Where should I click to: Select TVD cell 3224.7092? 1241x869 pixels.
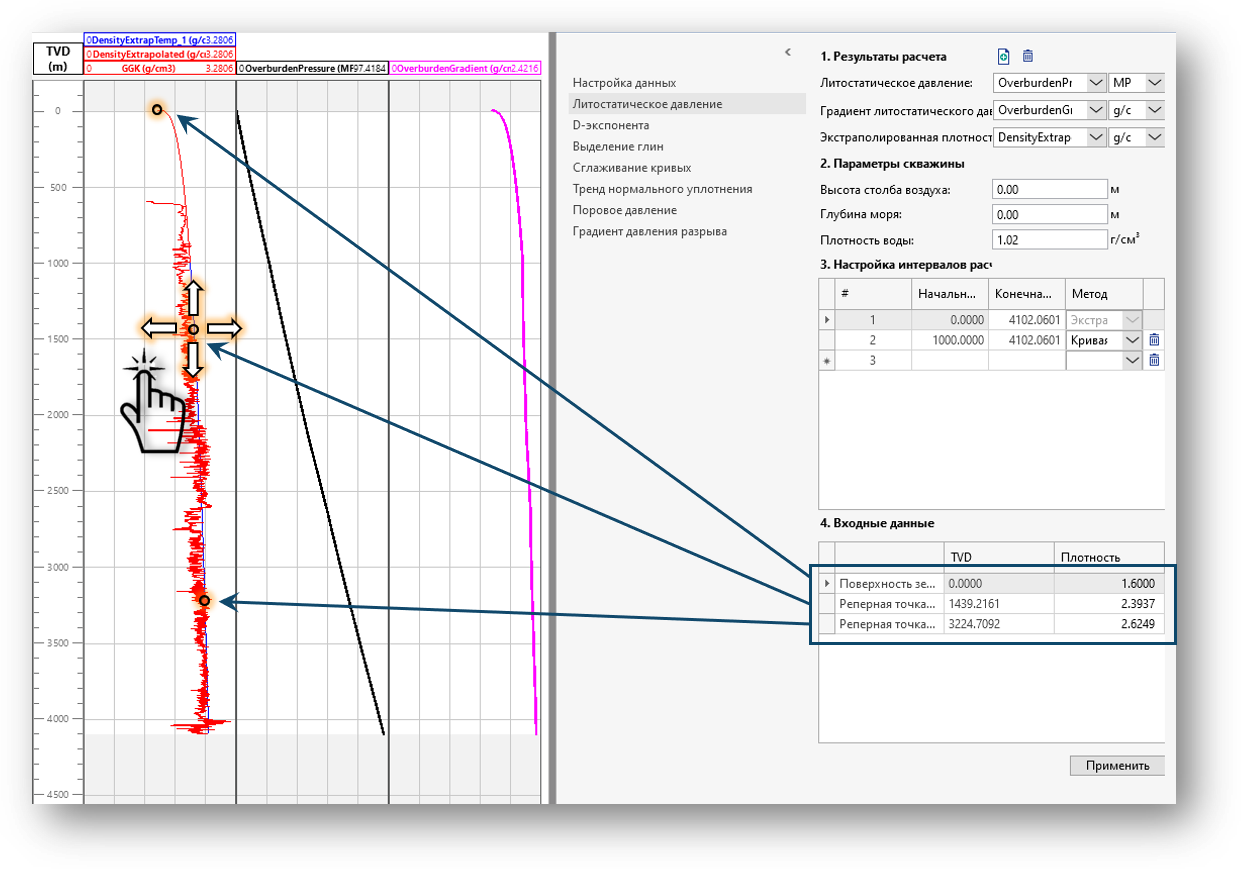tap(999, 624)
